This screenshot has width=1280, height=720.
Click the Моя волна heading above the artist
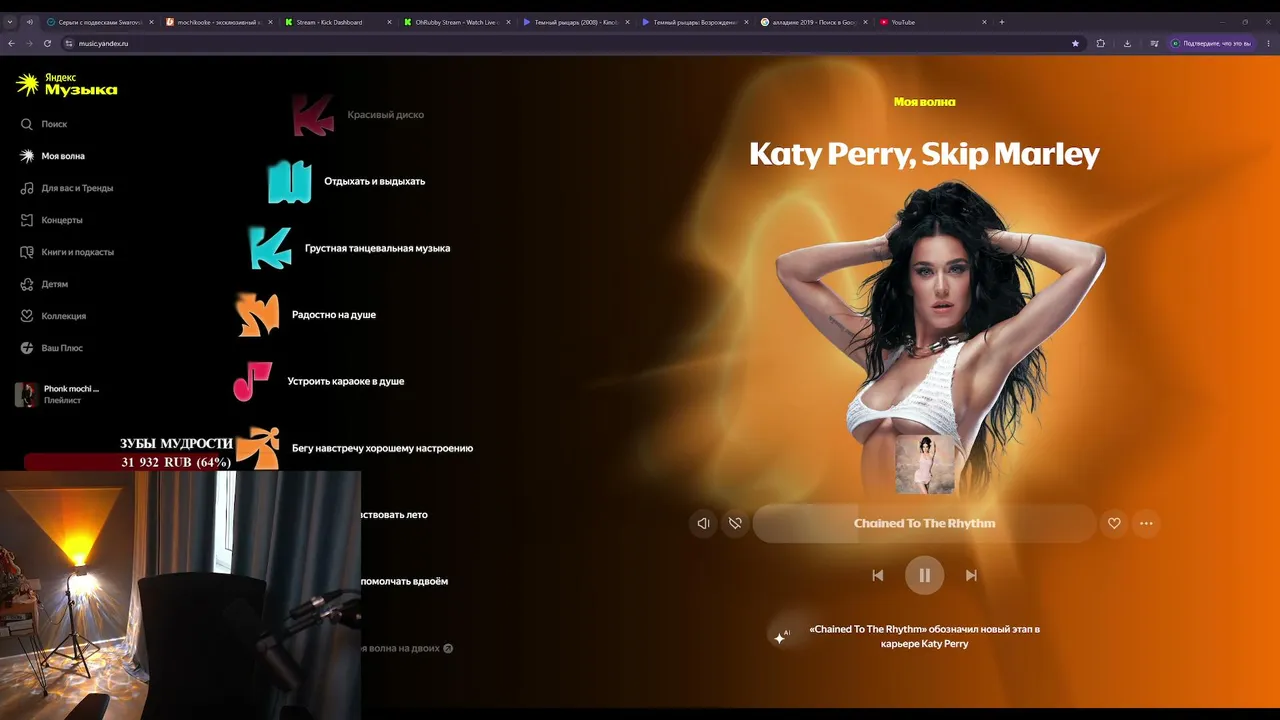coord(925,102)
